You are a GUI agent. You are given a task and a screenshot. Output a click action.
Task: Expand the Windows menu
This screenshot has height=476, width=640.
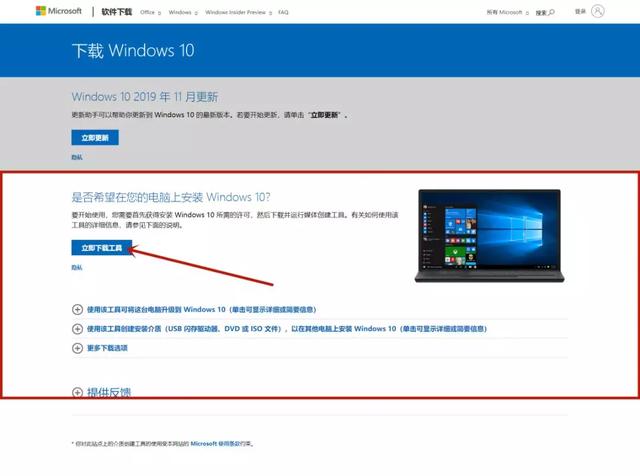point(183,12)
